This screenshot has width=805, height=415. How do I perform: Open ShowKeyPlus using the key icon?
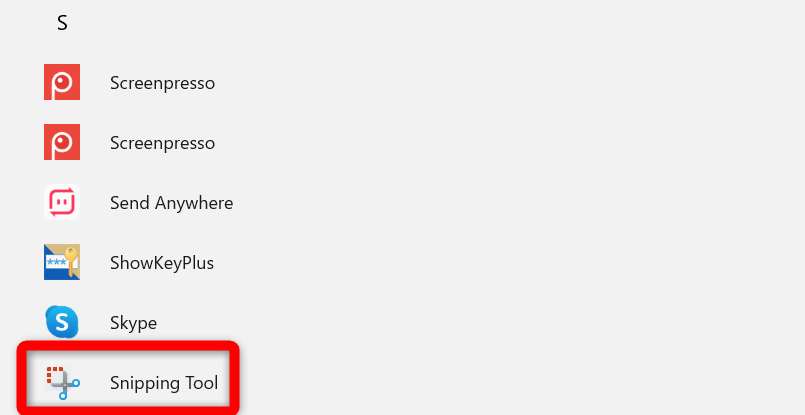pyautogui.click(x=62, y=262)
